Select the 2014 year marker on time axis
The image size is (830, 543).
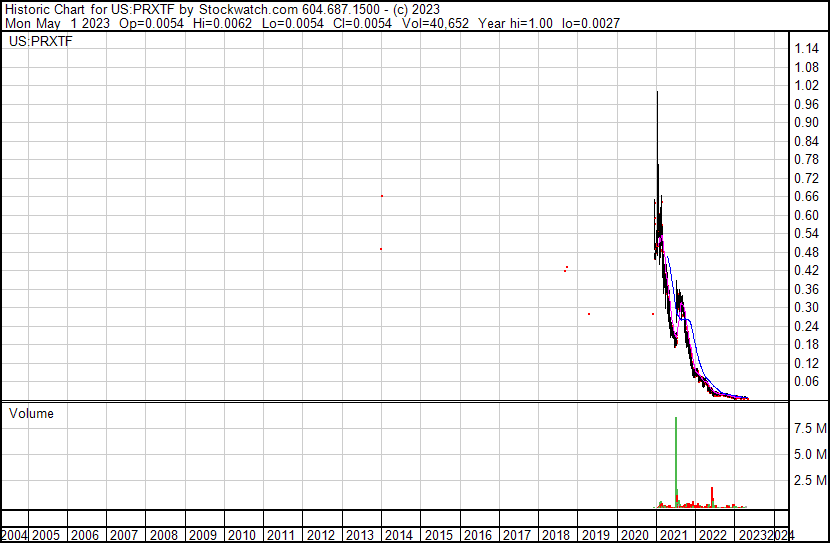[x=398, y=535]
